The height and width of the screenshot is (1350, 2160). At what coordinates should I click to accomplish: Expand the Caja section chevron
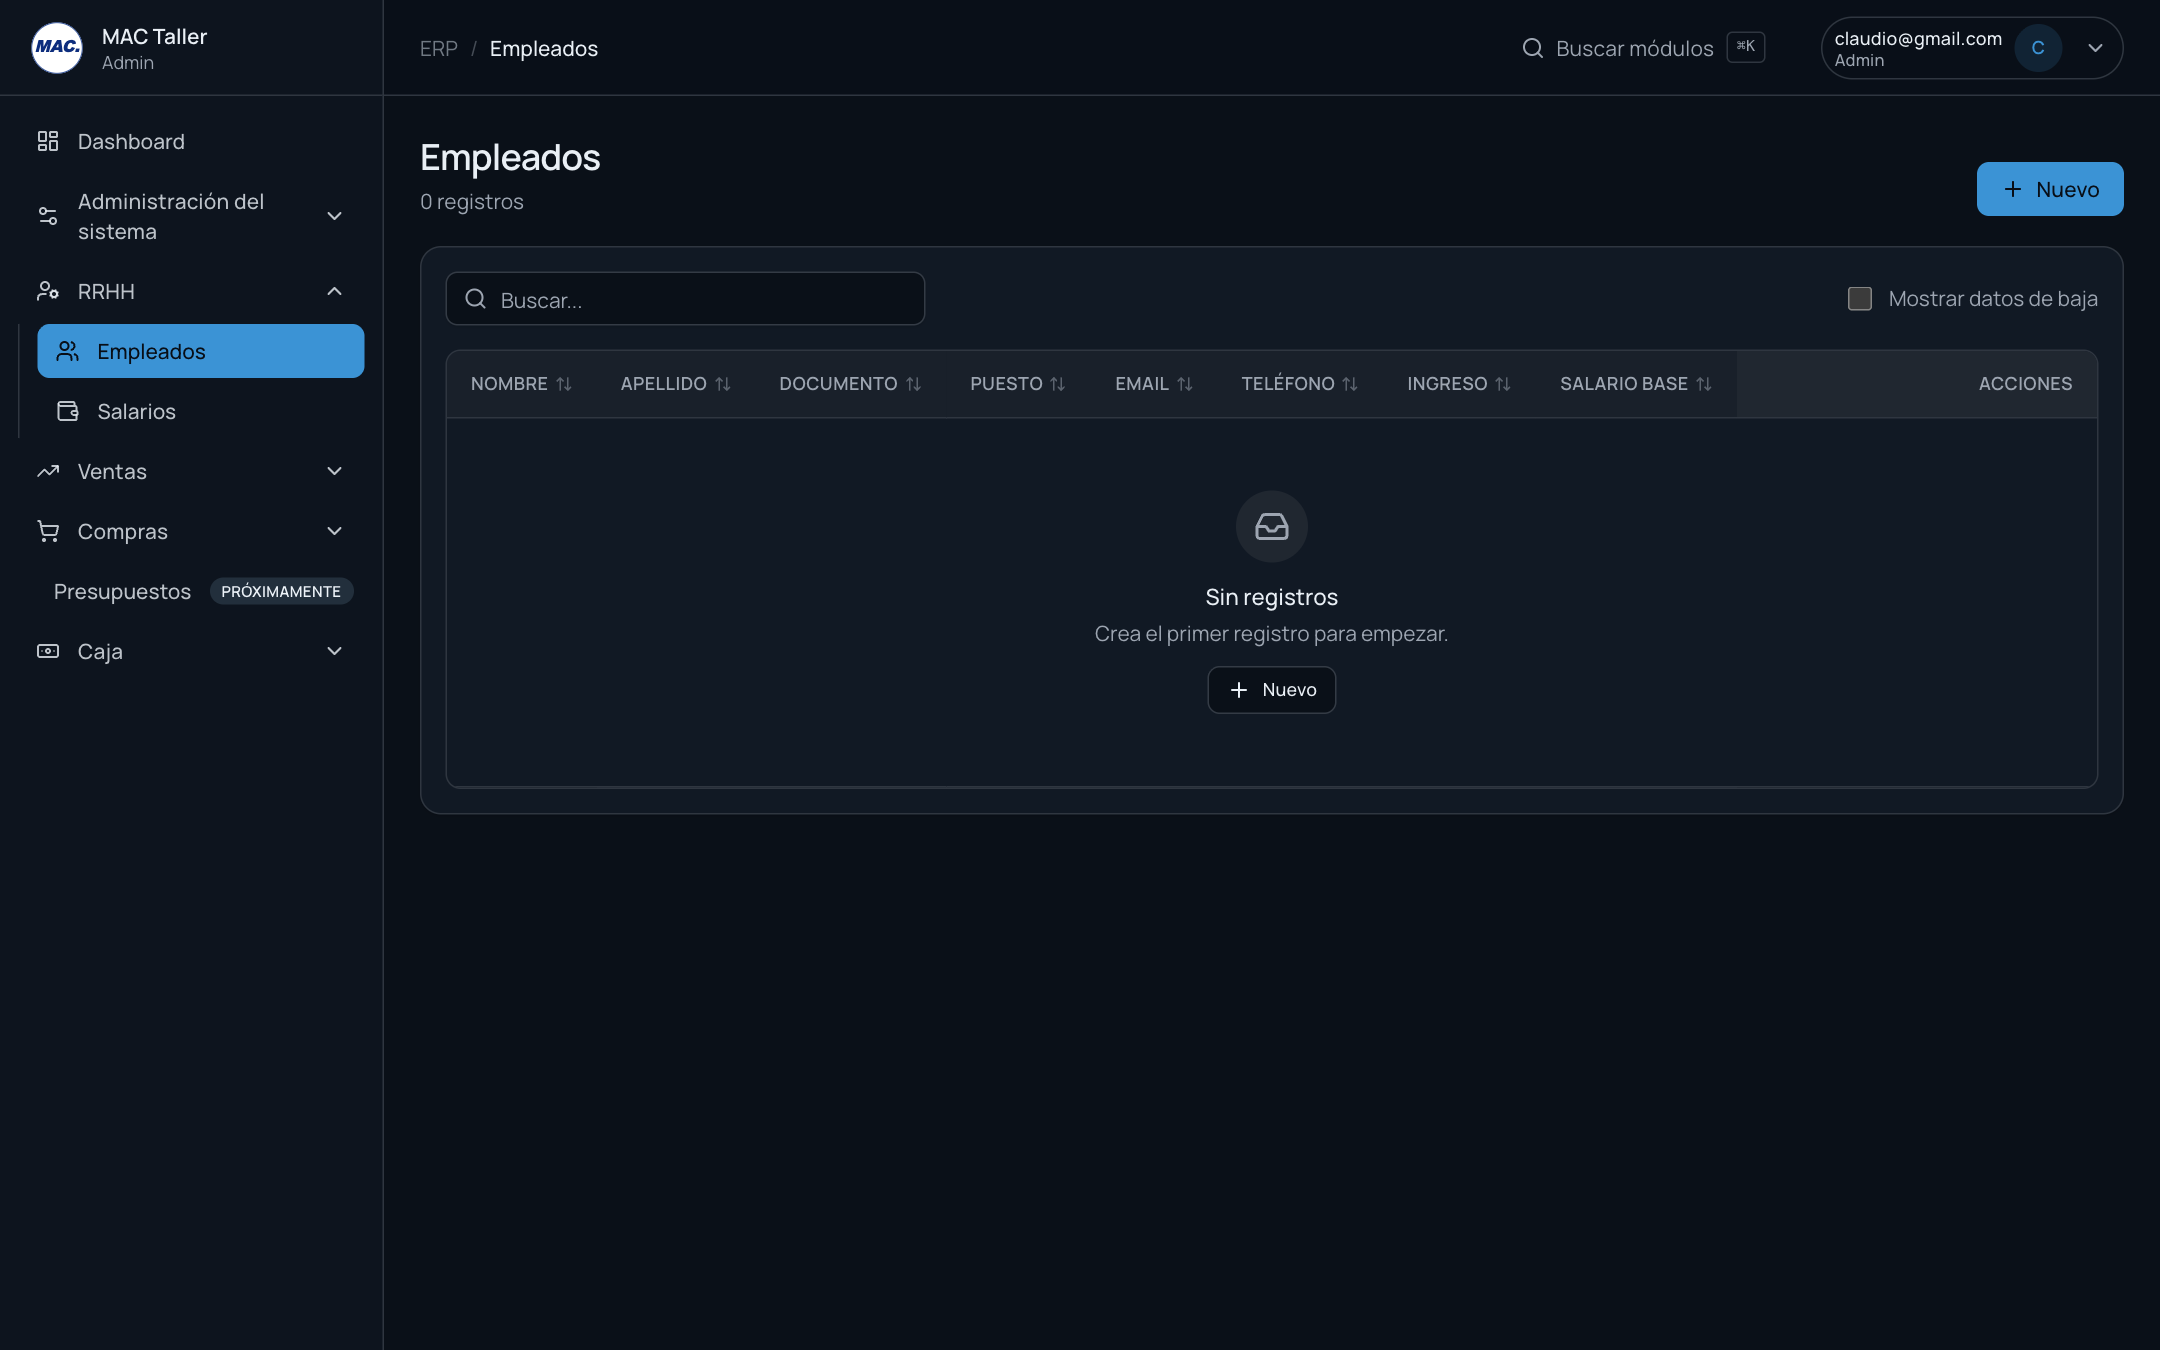(x=335, y=651)
